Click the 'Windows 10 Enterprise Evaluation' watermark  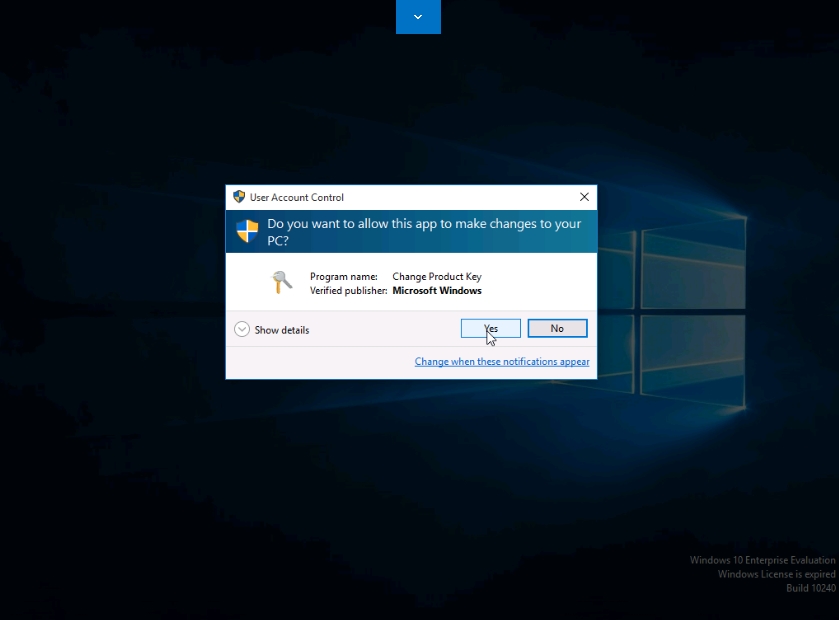click(762, 560)
